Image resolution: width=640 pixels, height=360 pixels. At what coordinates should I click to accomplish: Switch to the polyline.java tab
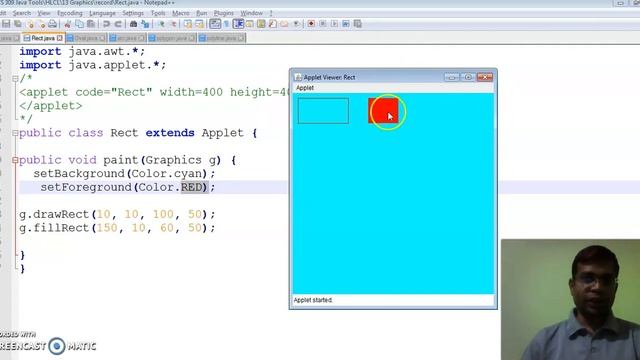click(x=222, y=38)
